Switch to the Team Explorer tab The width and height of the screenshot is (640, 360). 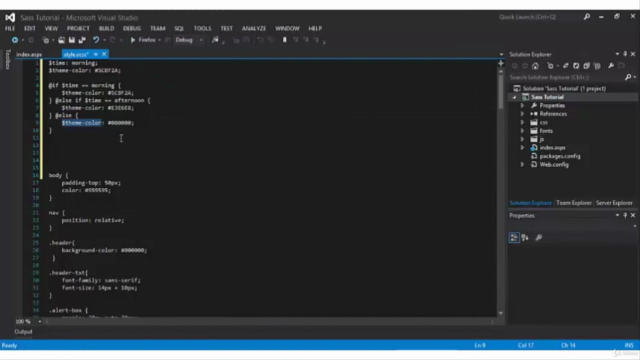[573, 203]
